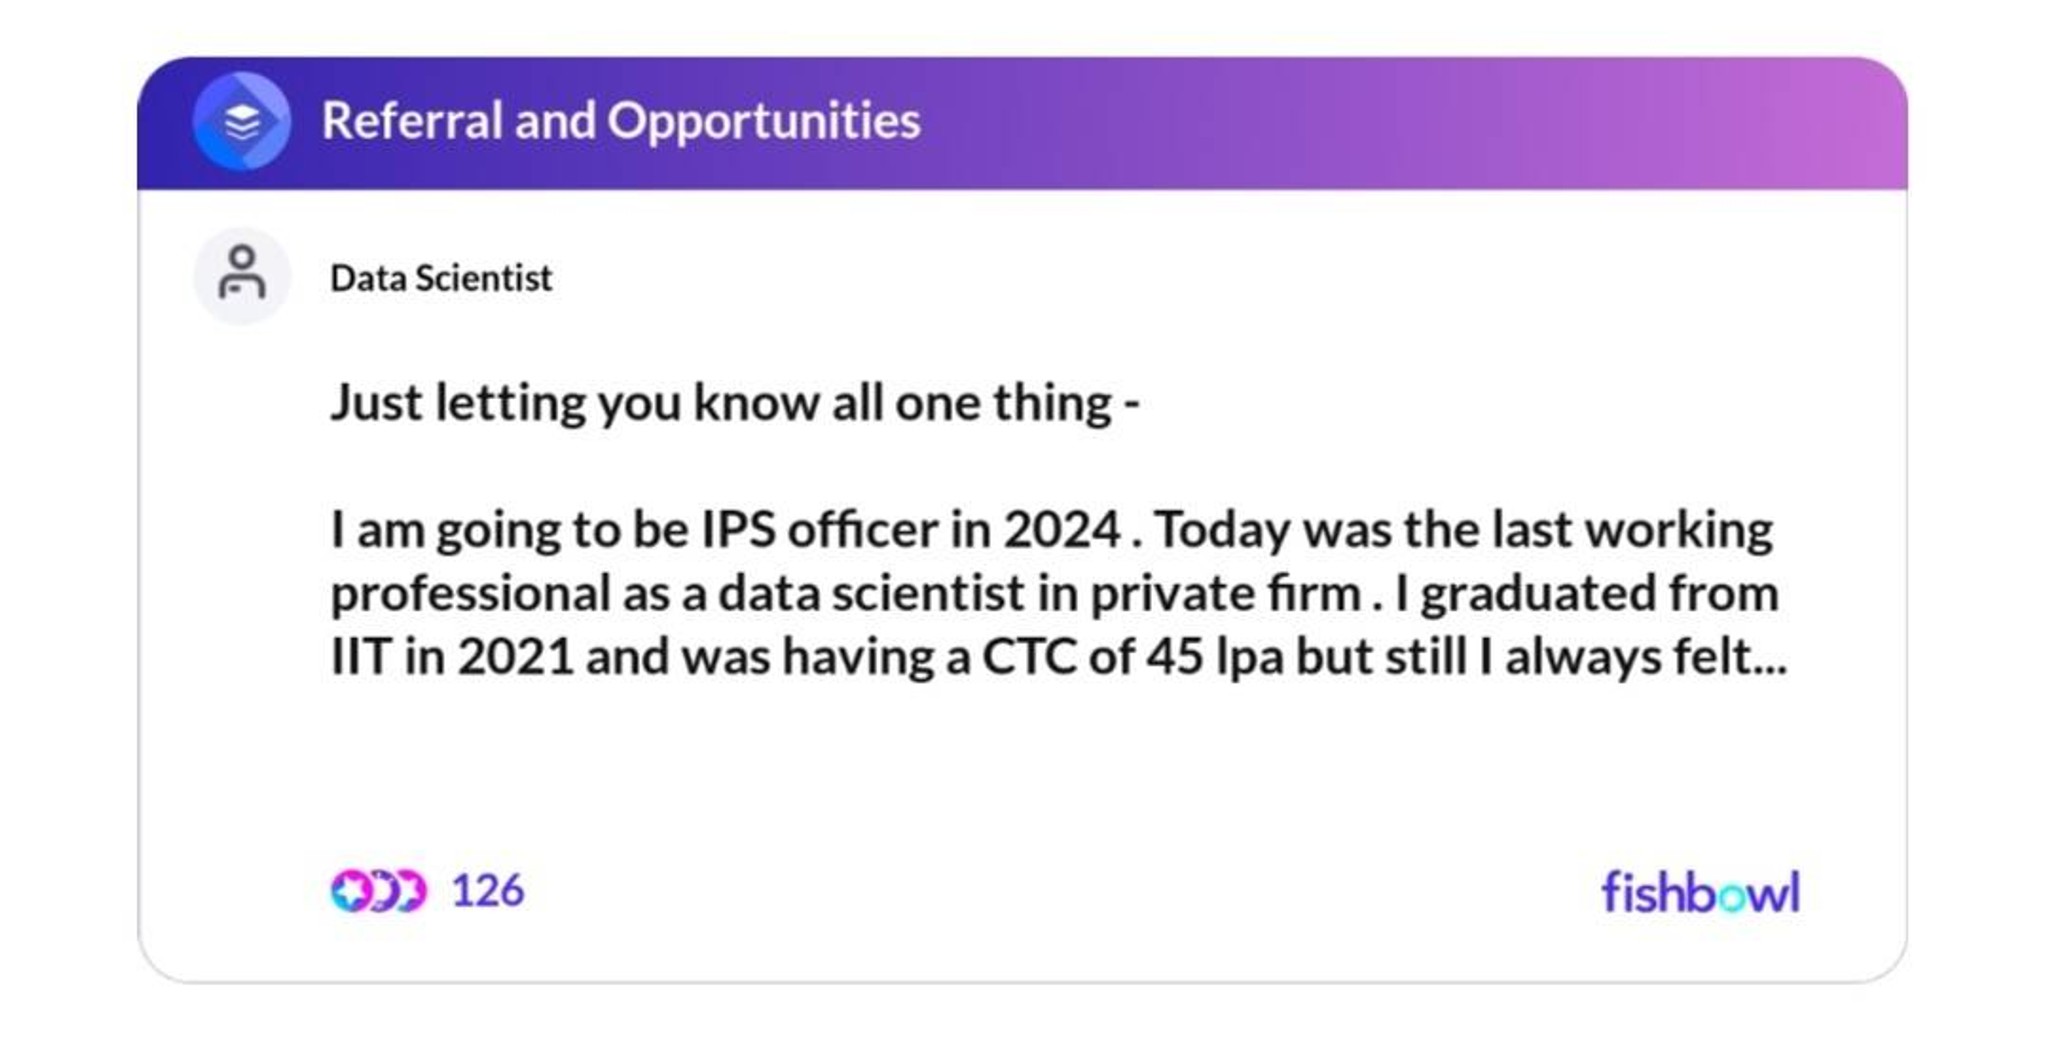
Task: Click the teal 'o' in fishbowl logo
Action: tap(1734, 895)
